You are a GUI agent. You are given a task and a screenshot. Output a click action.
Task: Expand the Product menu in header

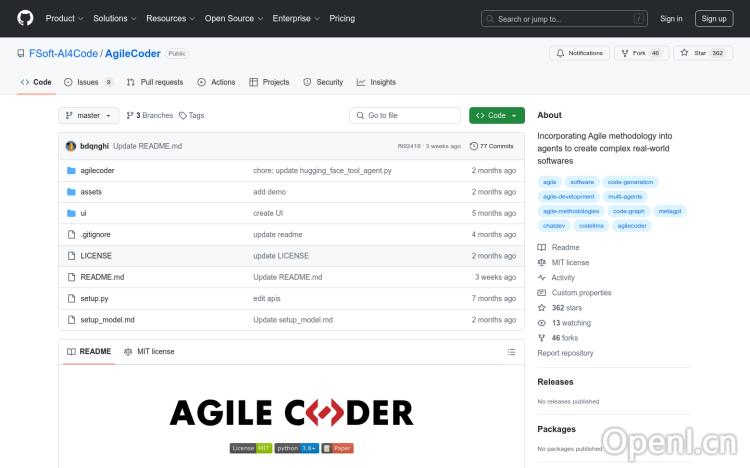tap(64, 18)
